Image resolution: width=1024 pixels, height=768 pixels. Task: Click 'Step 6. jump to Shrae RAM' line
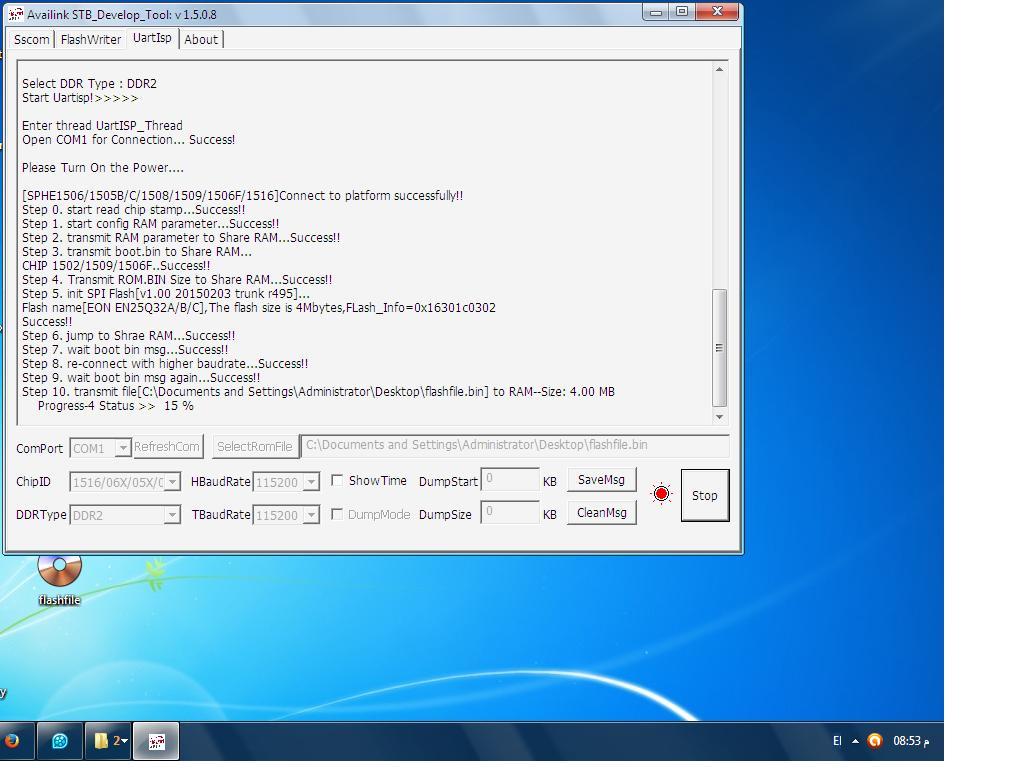pyautogui.click(x=129, y=336)
